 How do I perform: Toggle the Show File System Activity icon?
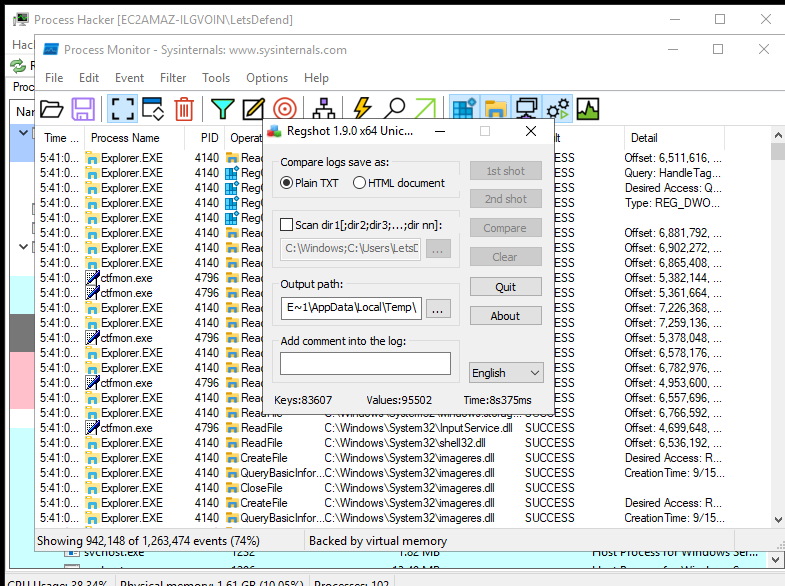(x=496, y=109)
